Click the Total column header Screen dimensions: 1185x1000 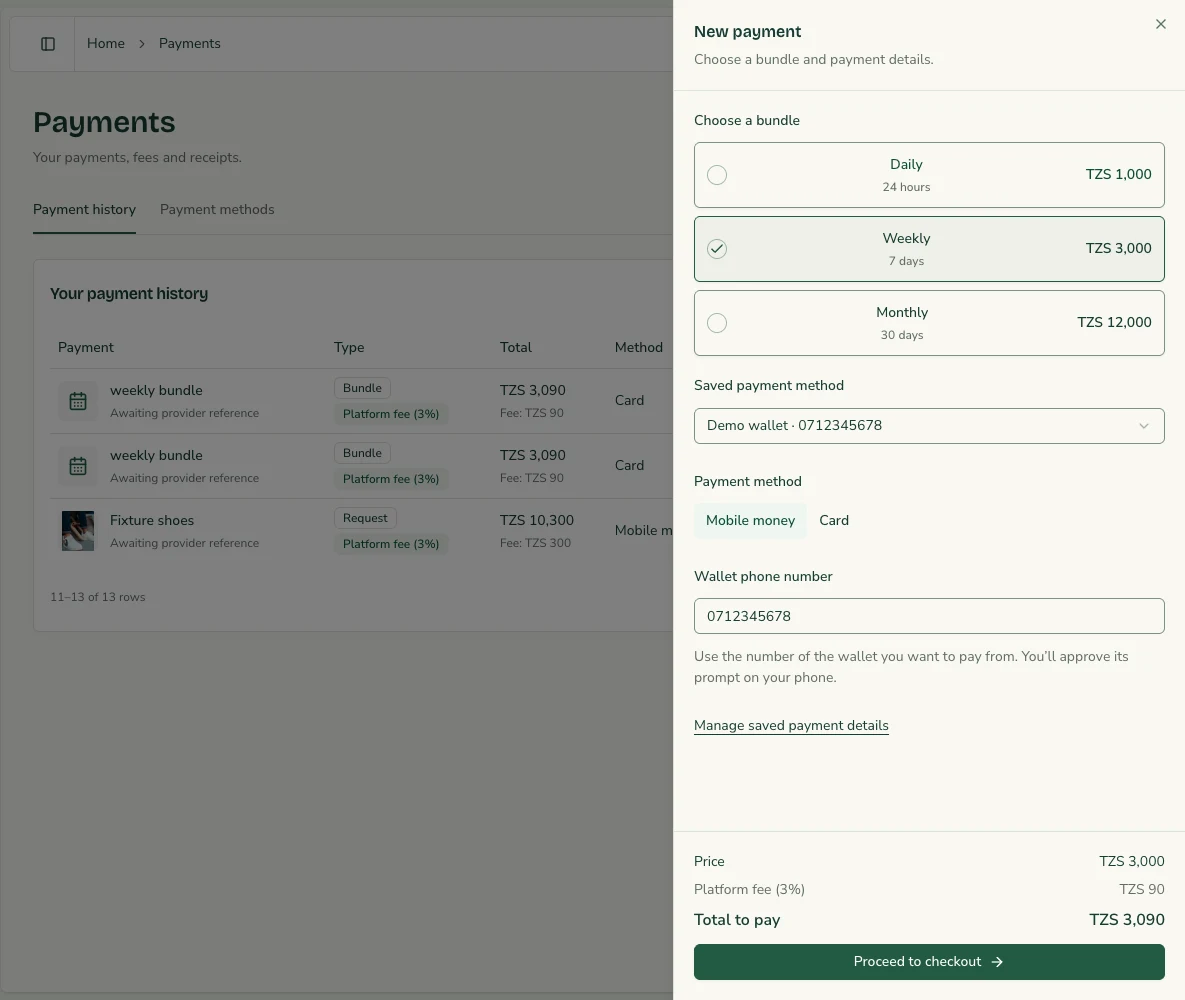click(515, 347)
